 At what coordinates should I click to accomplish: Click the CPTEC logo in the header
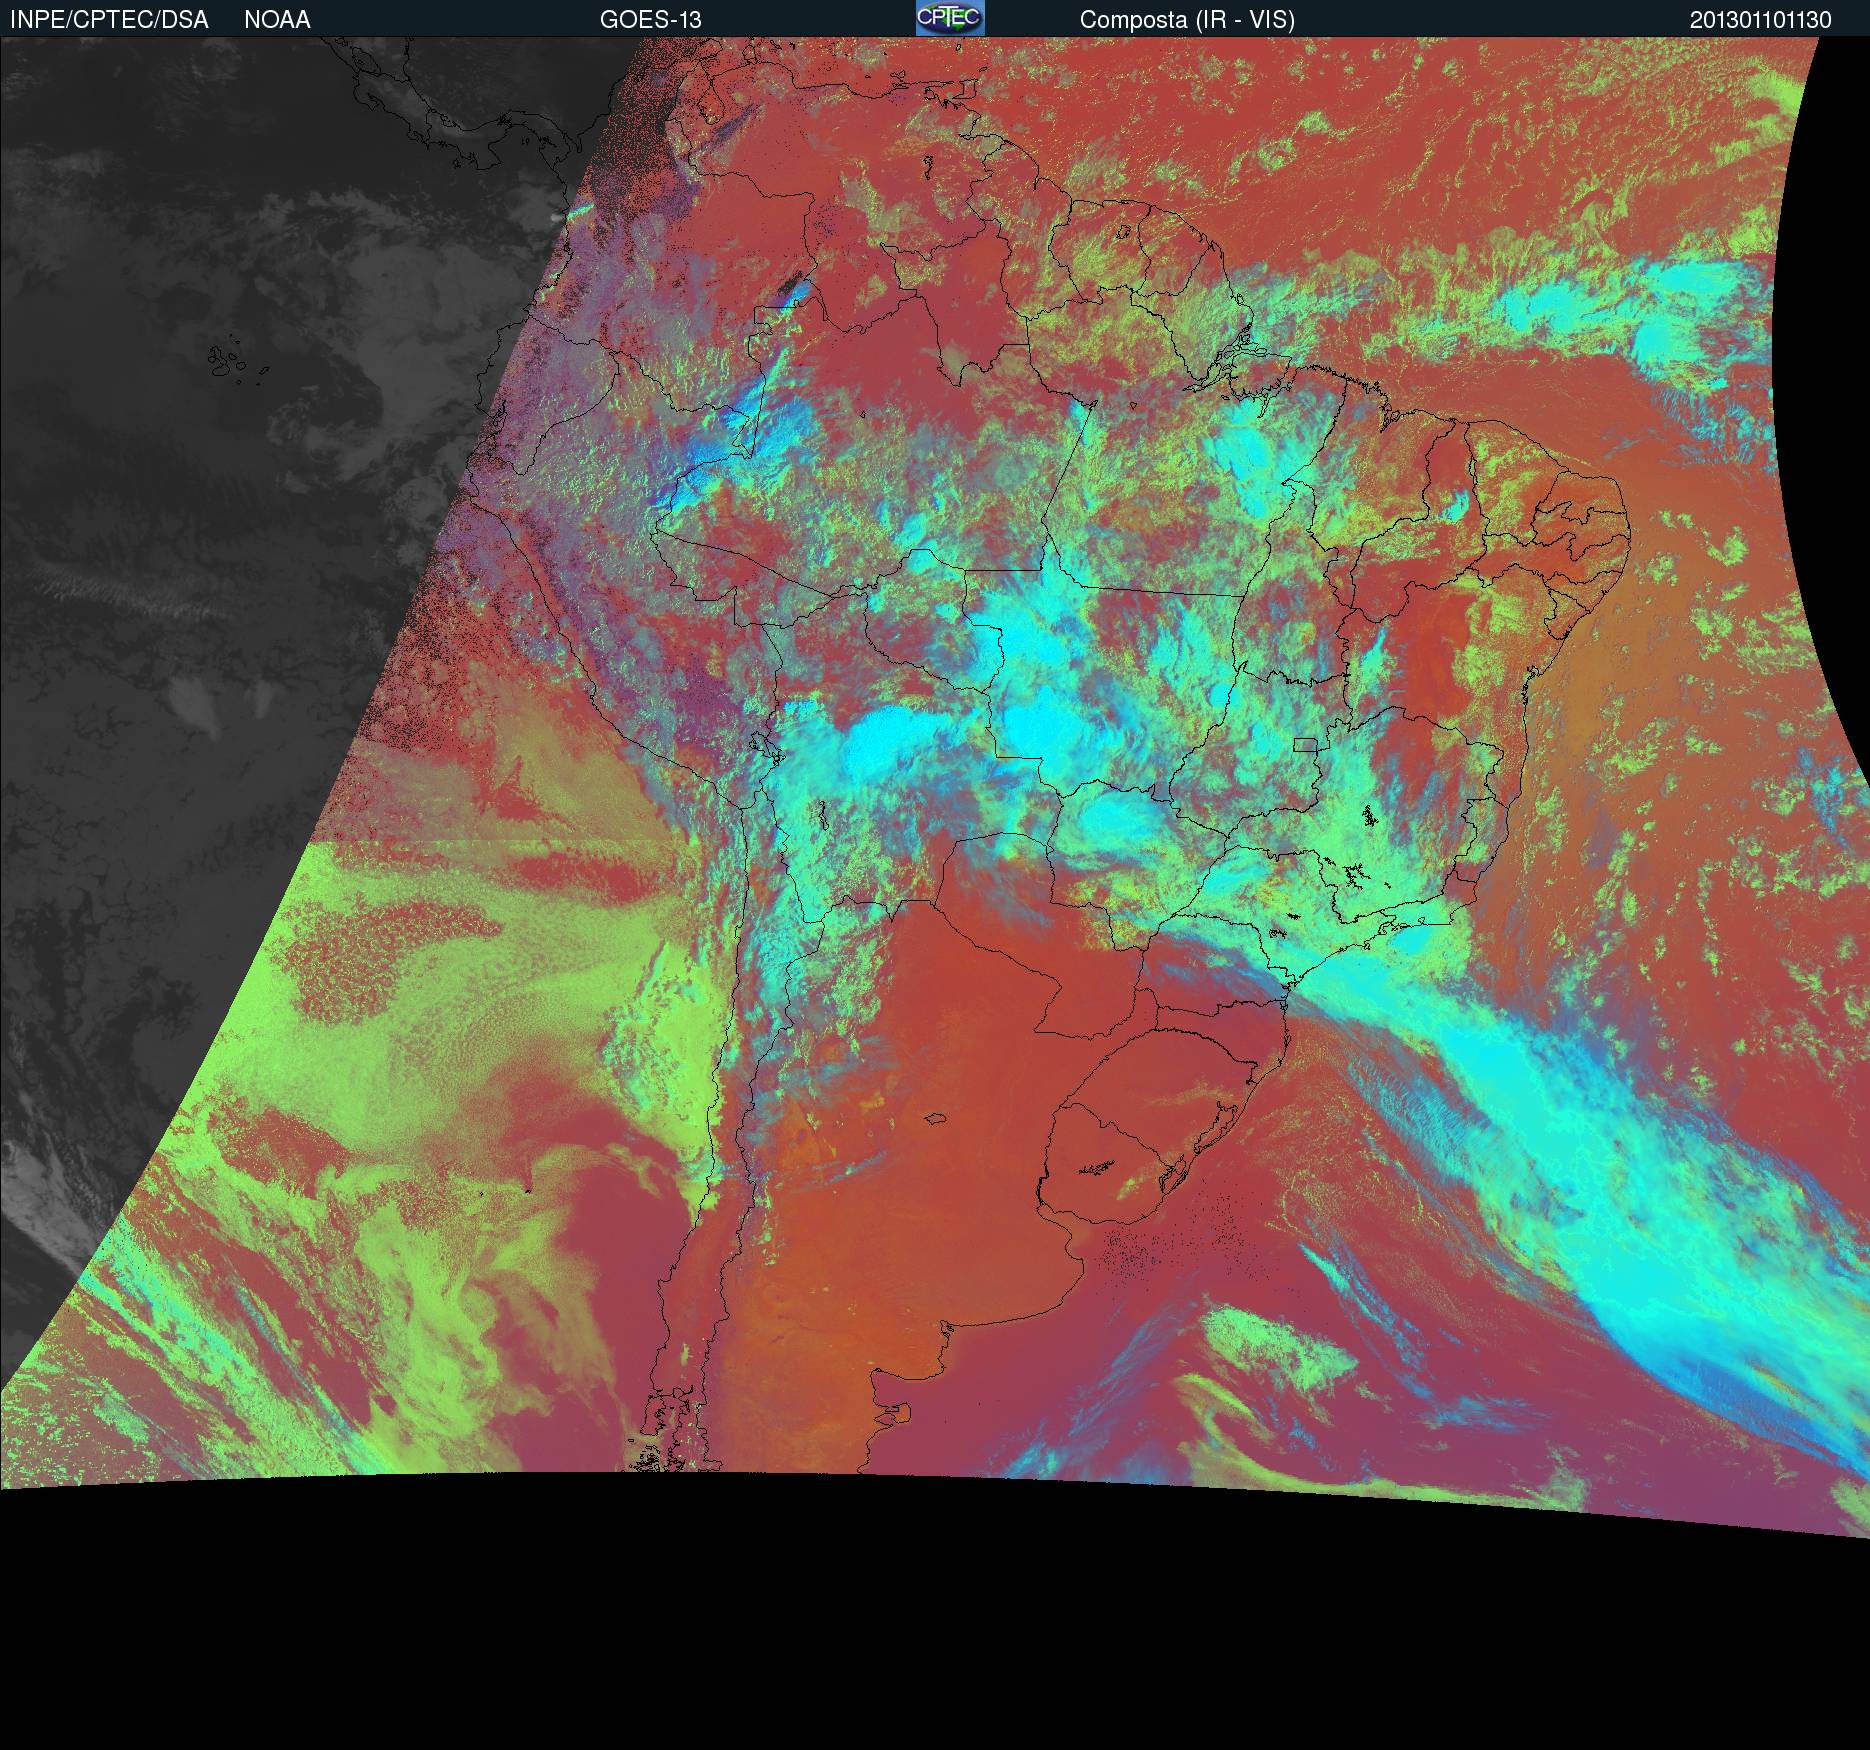pyautogui.click(x=950, y=18)
